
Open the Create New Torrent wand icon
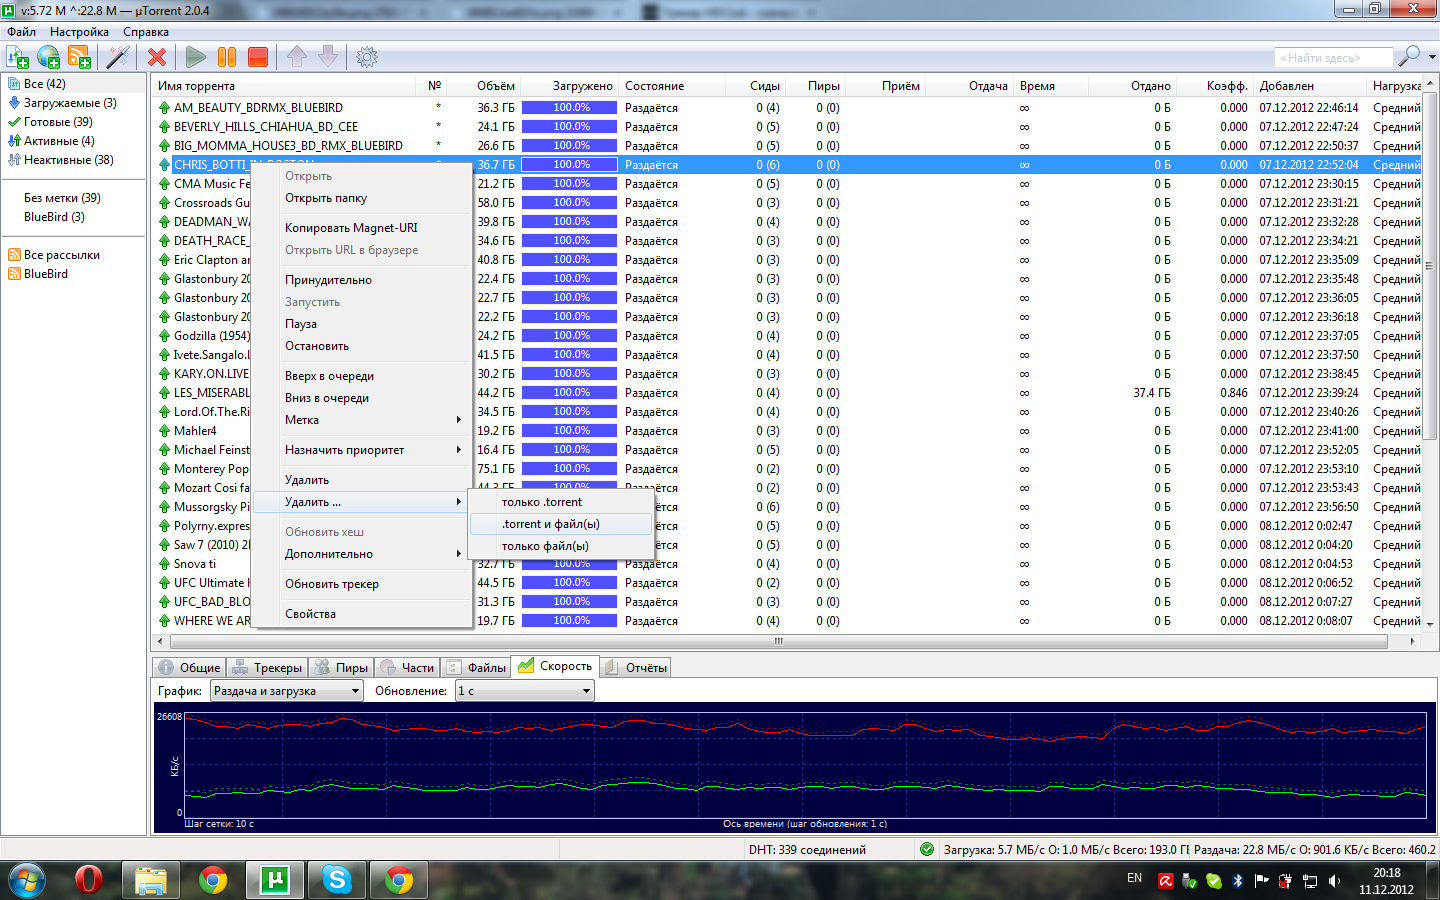point(118,57)
